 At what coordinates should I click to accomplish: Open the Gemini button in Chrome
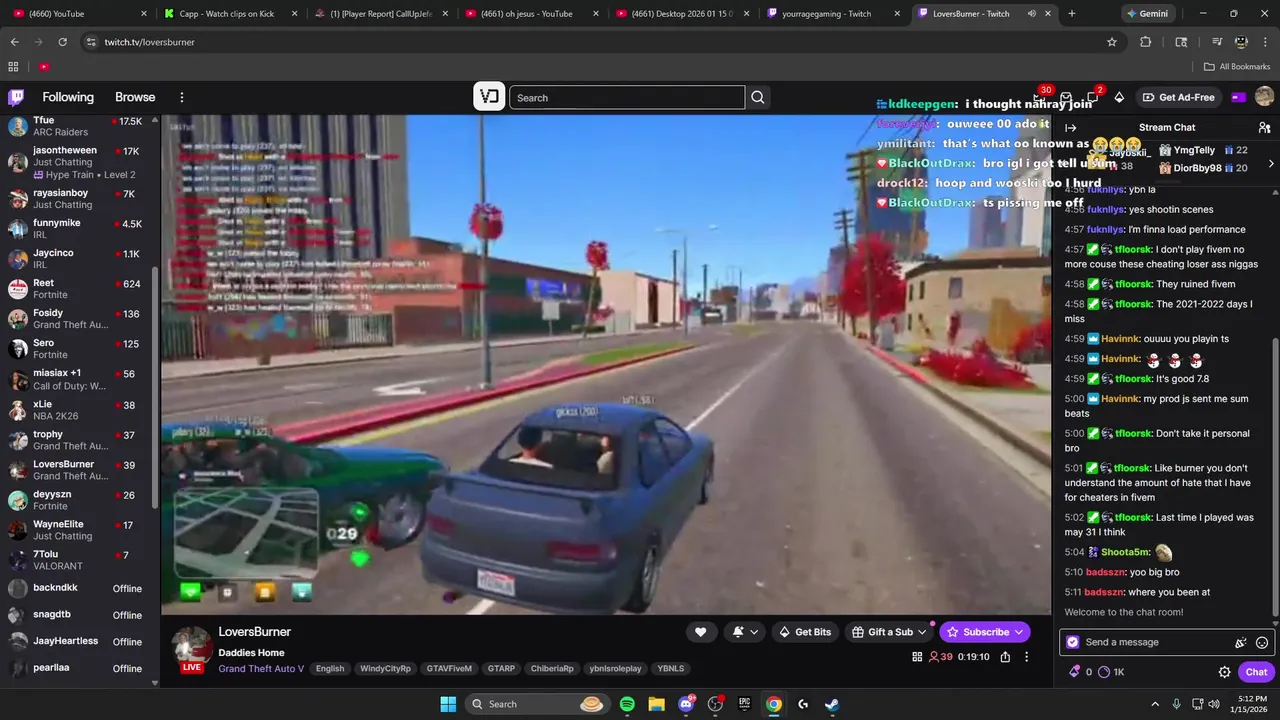pos(1146,14)
